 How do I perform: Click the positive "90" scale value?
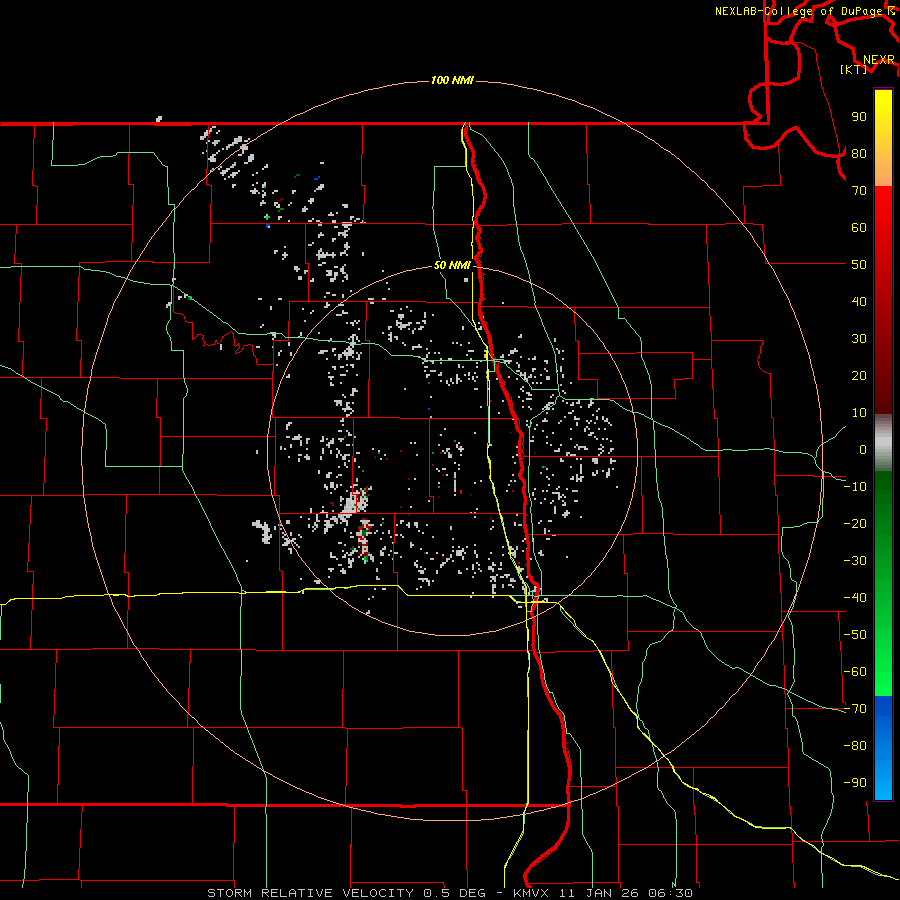coord(859,117)
